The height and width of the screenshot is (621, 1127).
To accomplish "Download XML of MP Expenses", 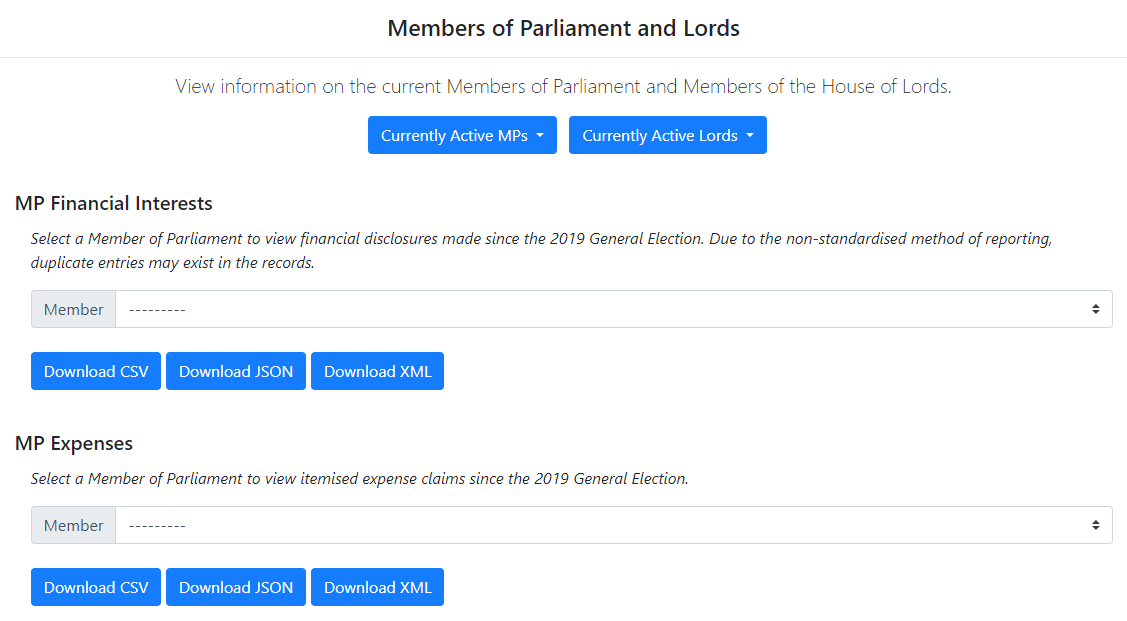I will point(377,588).
